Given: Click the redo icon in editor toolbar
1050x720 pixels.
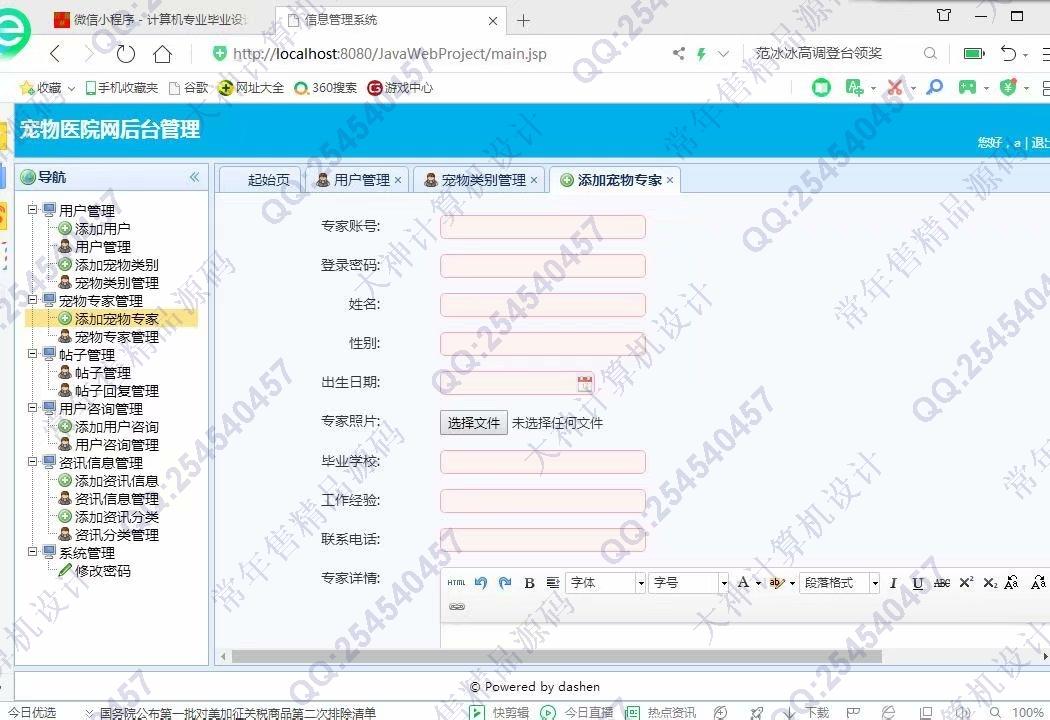Looking at the screenshot, I should (505, 583).
